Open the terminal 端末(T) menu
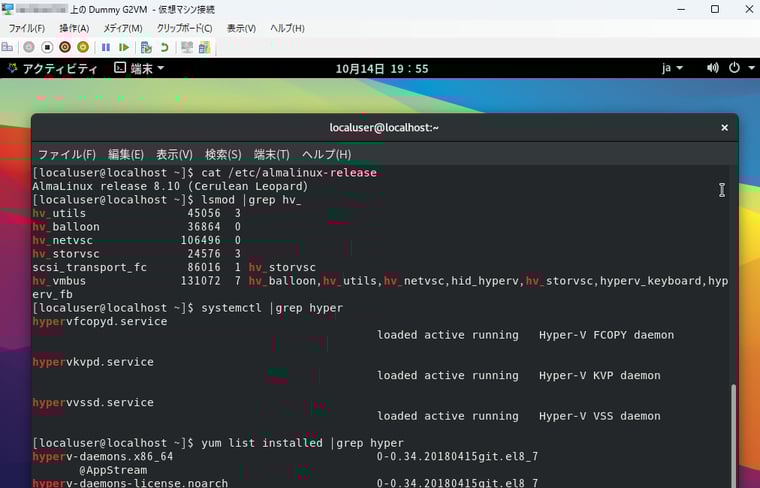760x488 pixels. click(x=271, y=155)
